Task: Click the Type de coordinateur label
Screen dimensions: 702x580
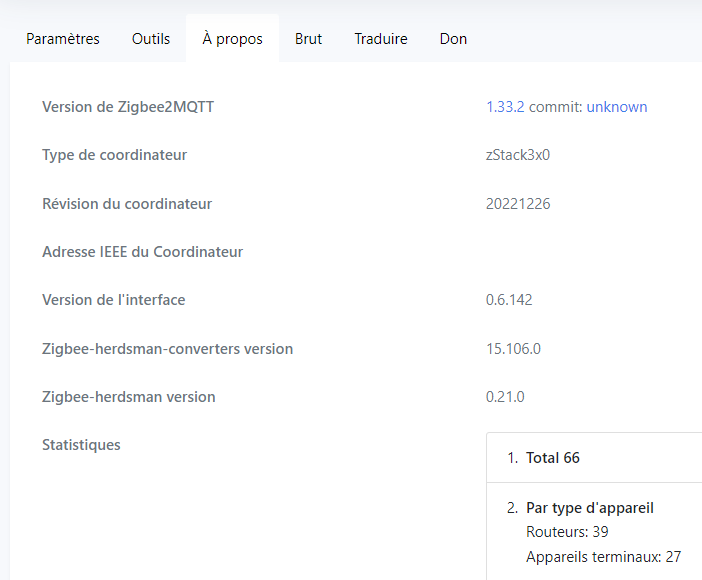Action: [x=115, y=155]
